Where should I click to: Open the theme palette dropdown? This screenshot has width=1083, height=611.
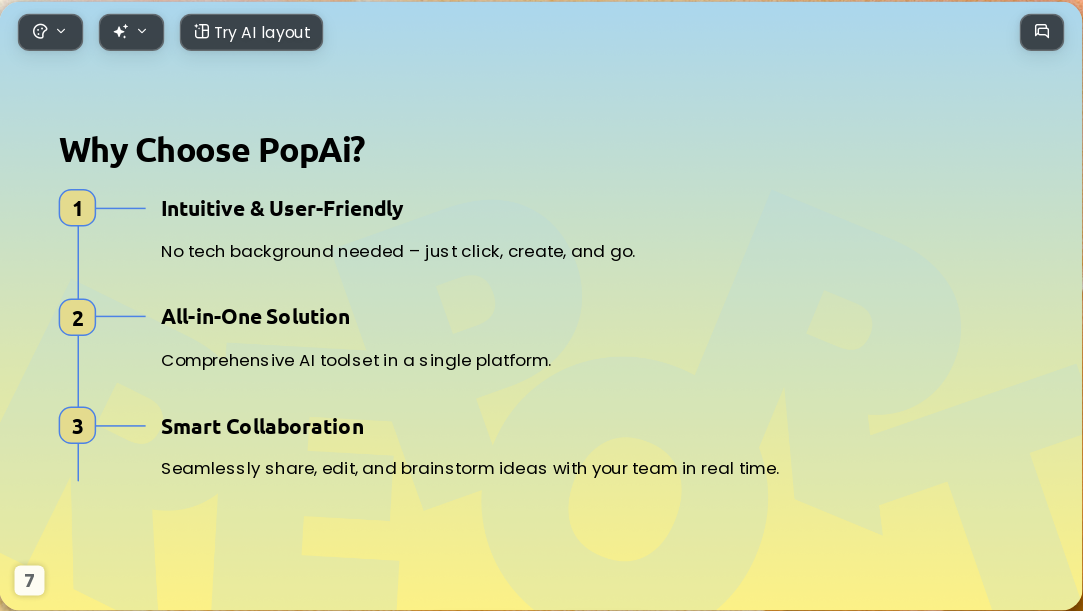pos(50,32)
